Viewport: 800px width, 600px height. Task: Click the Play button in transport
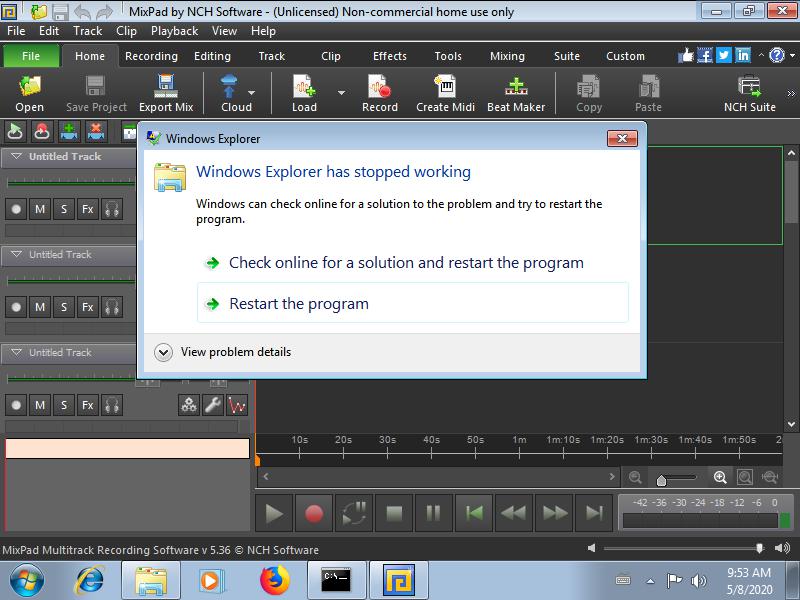[x=274, y=513]
